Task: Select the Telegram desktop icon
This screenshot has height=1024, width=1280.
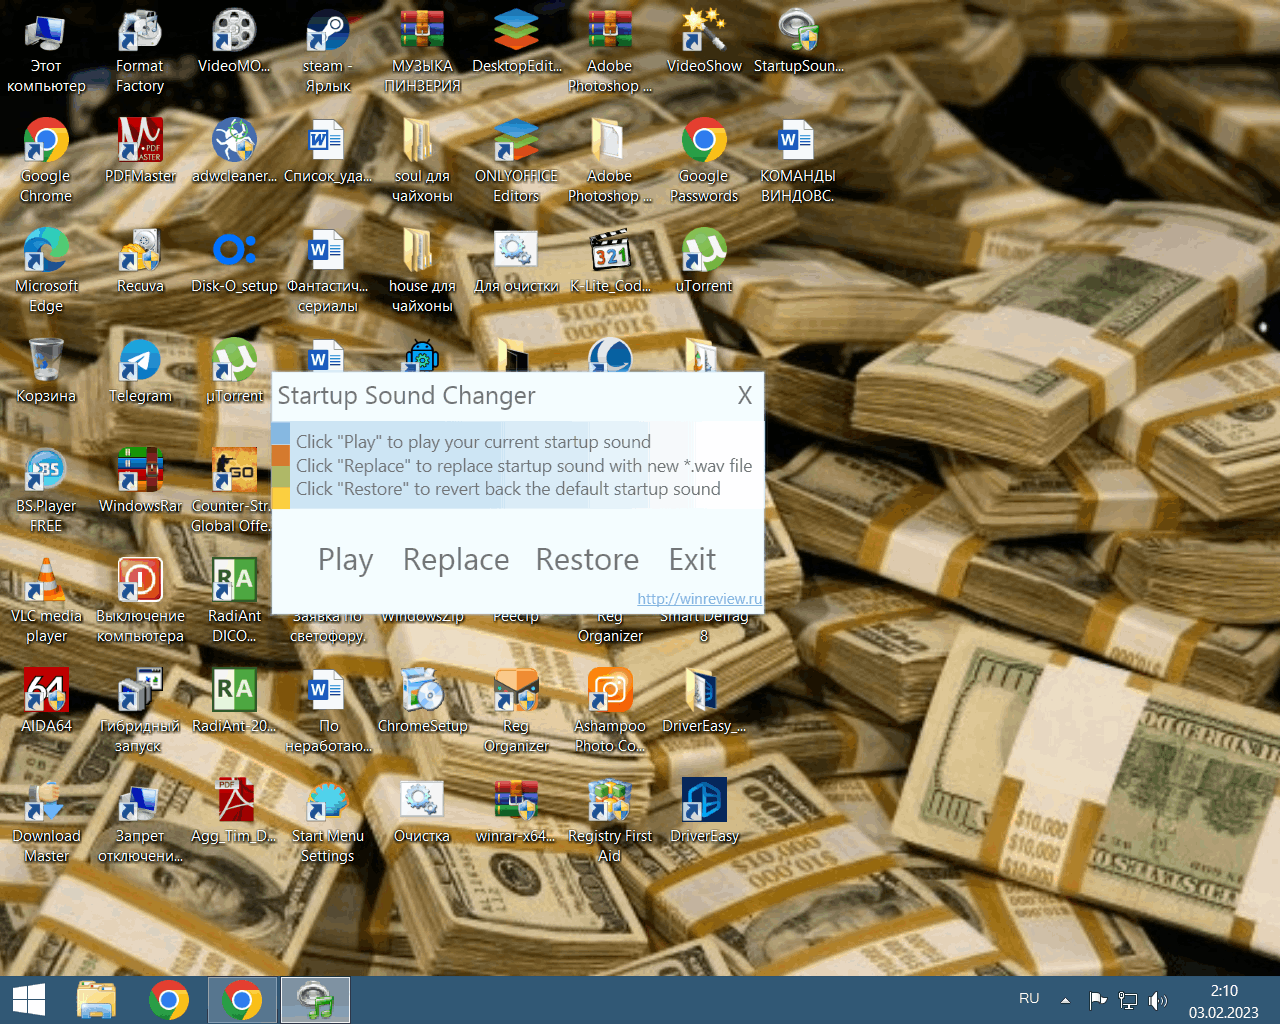Action: (x=140, y=372)
